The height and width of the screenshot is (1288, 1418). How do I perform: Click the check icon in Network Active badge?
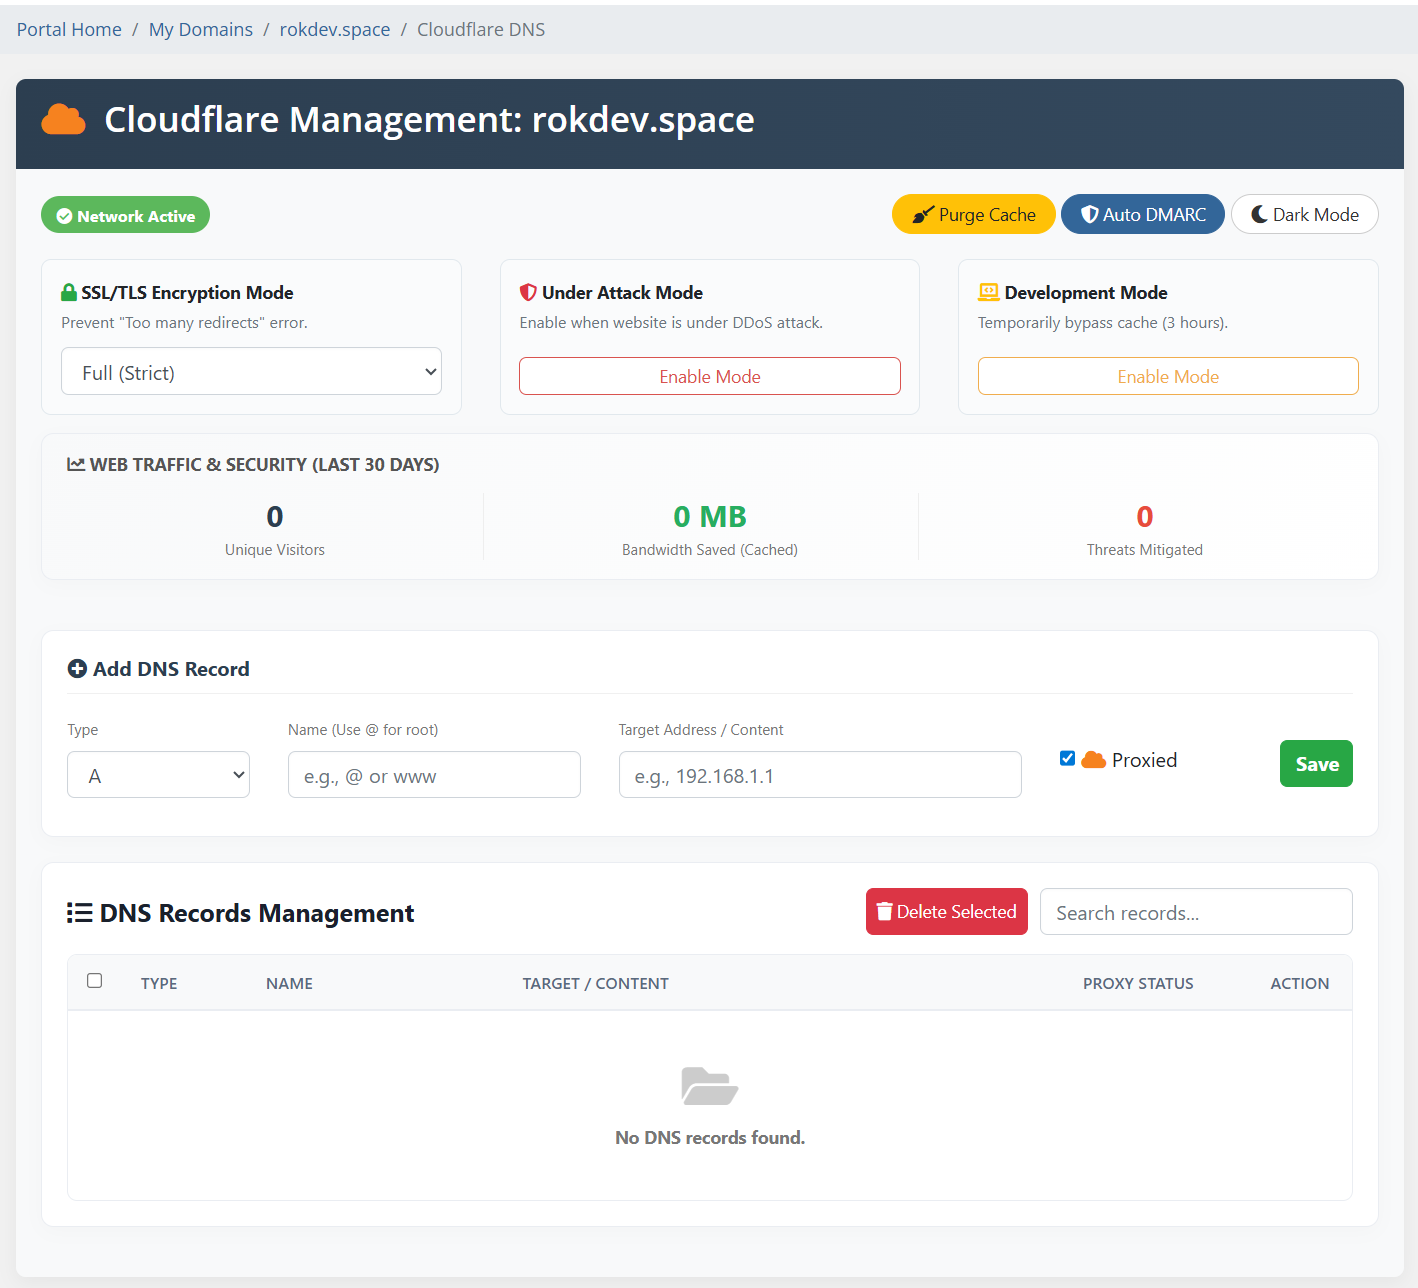[64, 216]
